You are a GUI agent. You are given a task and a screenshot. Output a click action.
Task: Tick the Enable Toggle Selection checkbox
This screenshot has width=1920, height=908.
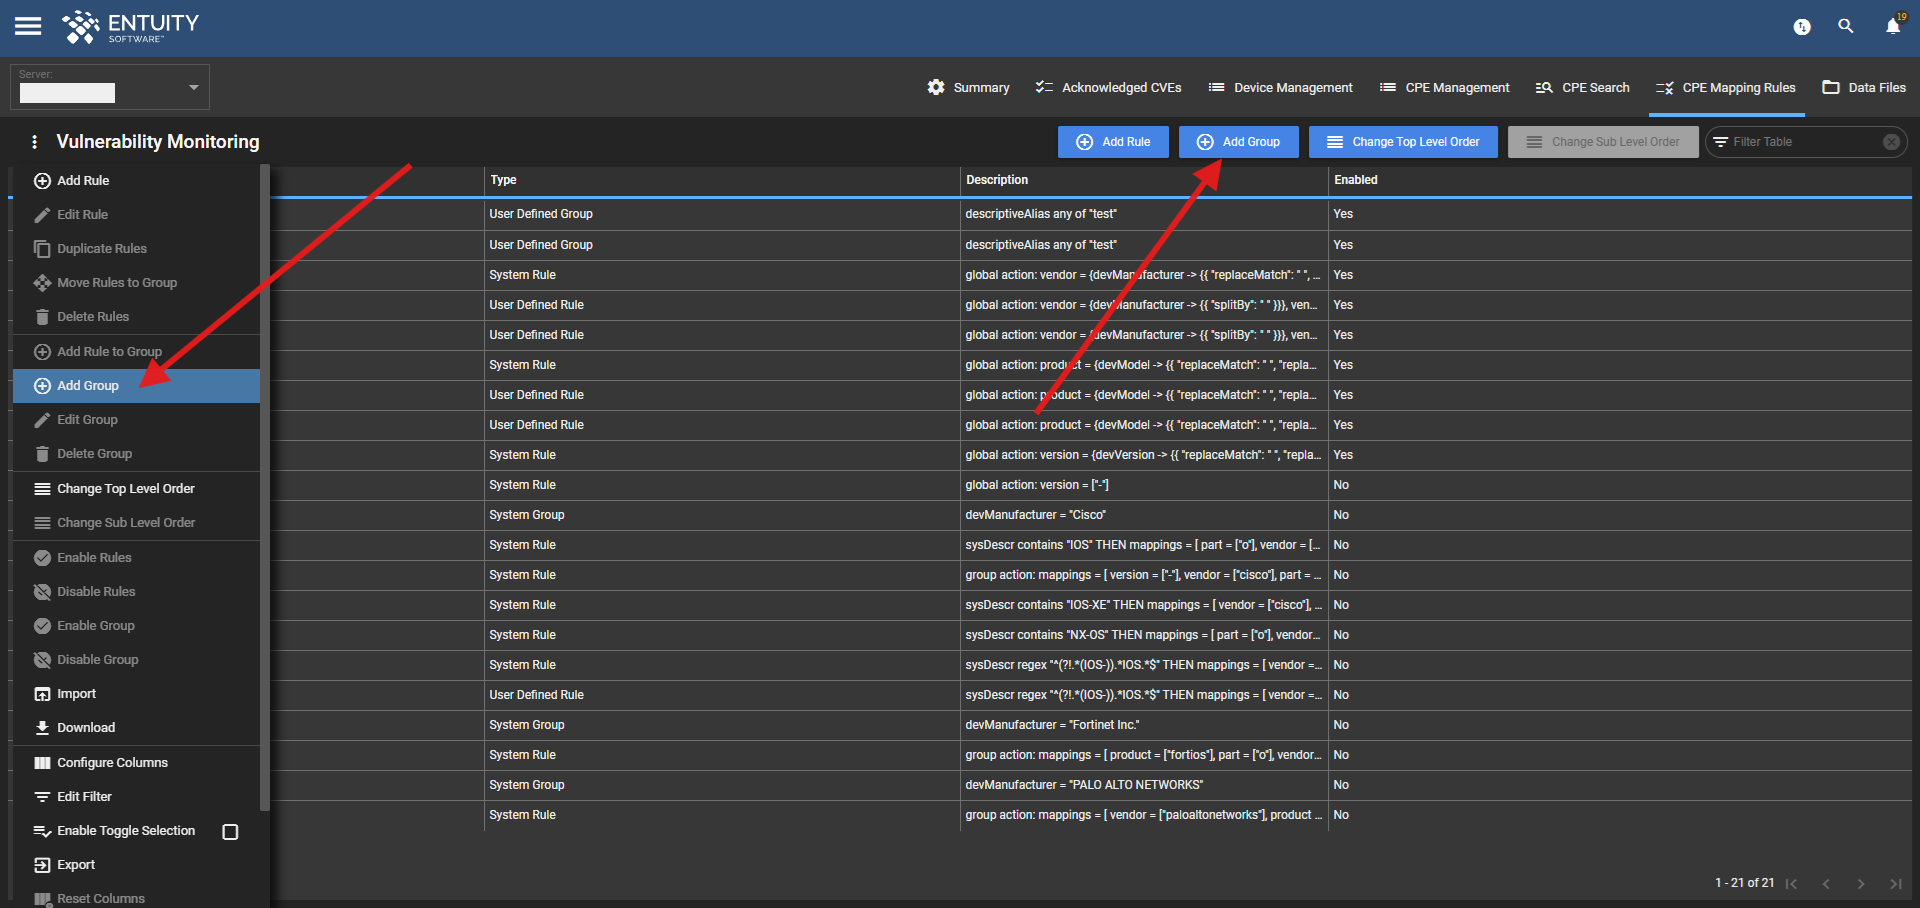[x=230, y=832]
